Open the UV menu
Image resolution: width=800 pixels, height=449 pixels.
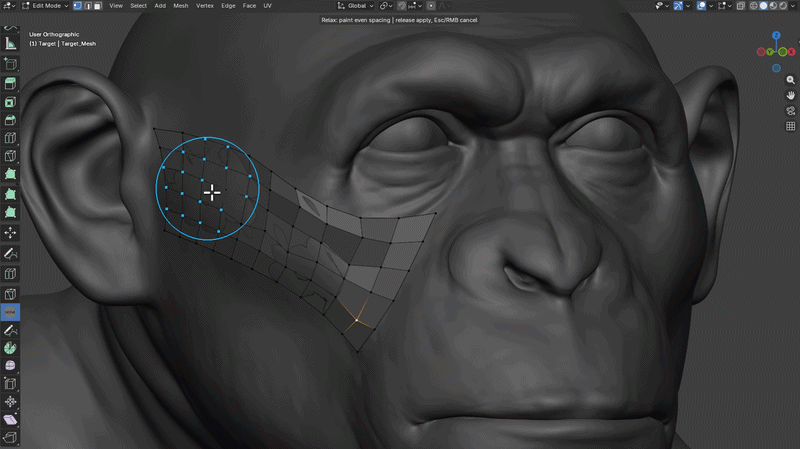267,6
